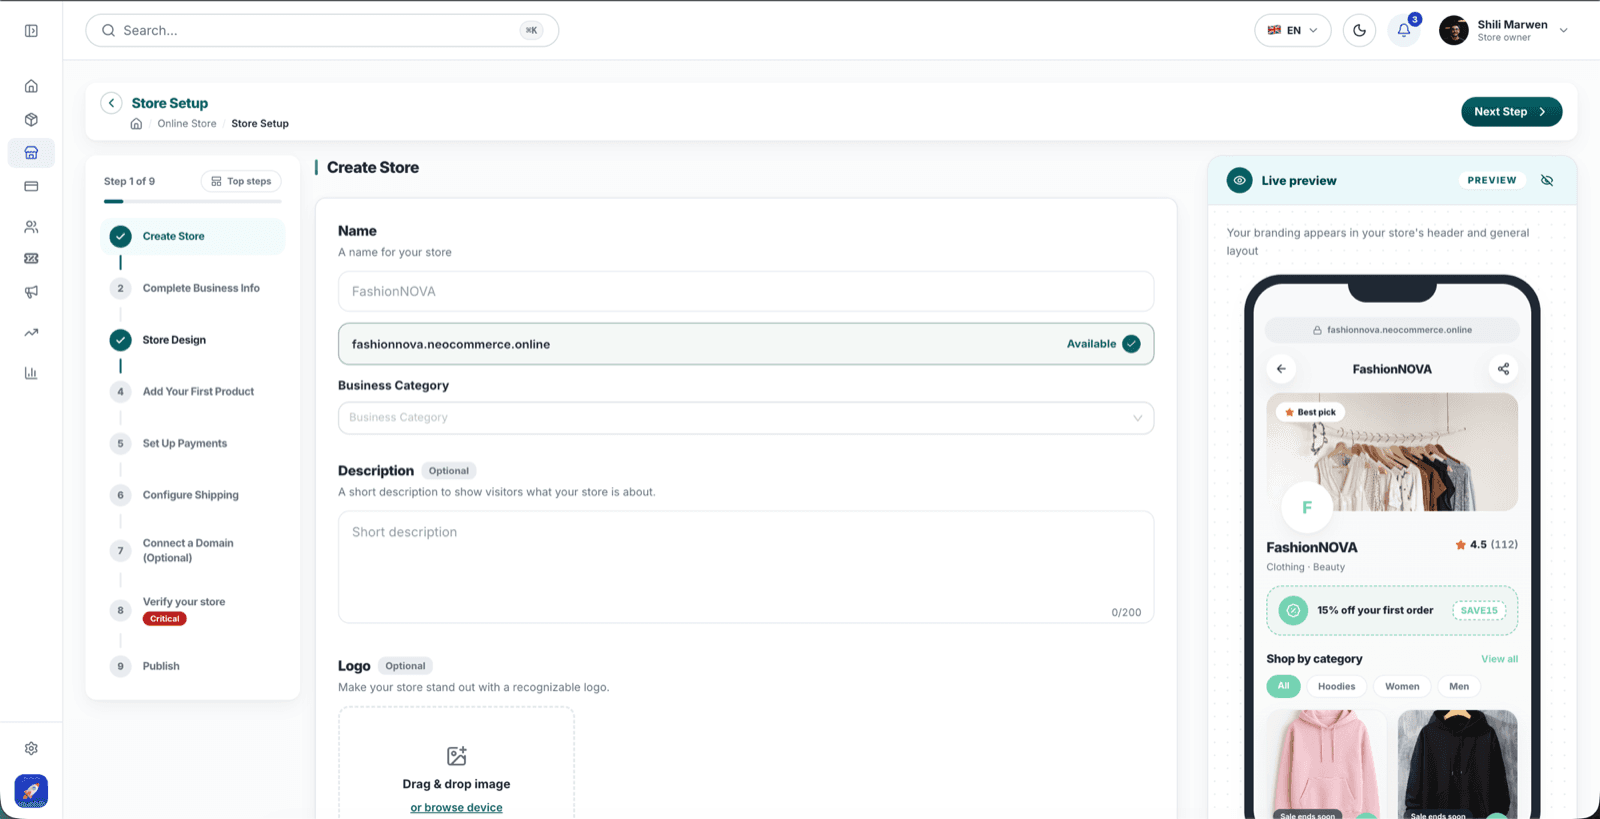Click the share icon in phone preview
This screenshot has height=819, width=1600.
point(1503,369)
